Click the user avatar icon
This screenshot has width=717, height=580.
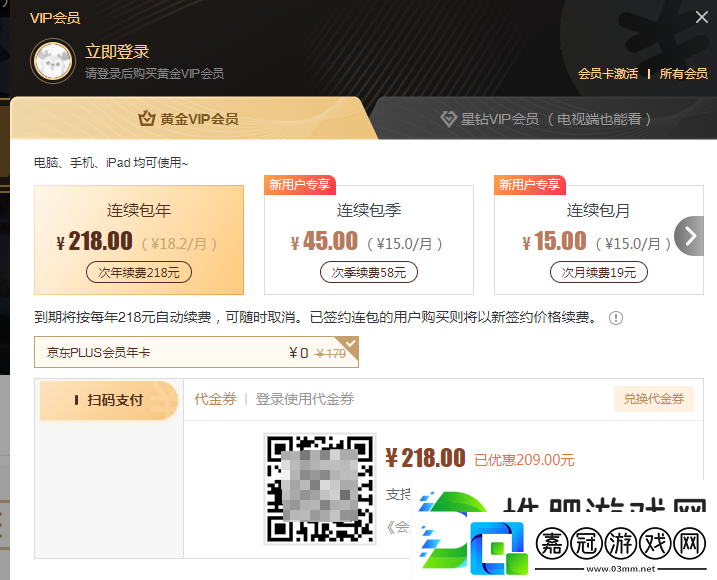(x=53, y=61)
